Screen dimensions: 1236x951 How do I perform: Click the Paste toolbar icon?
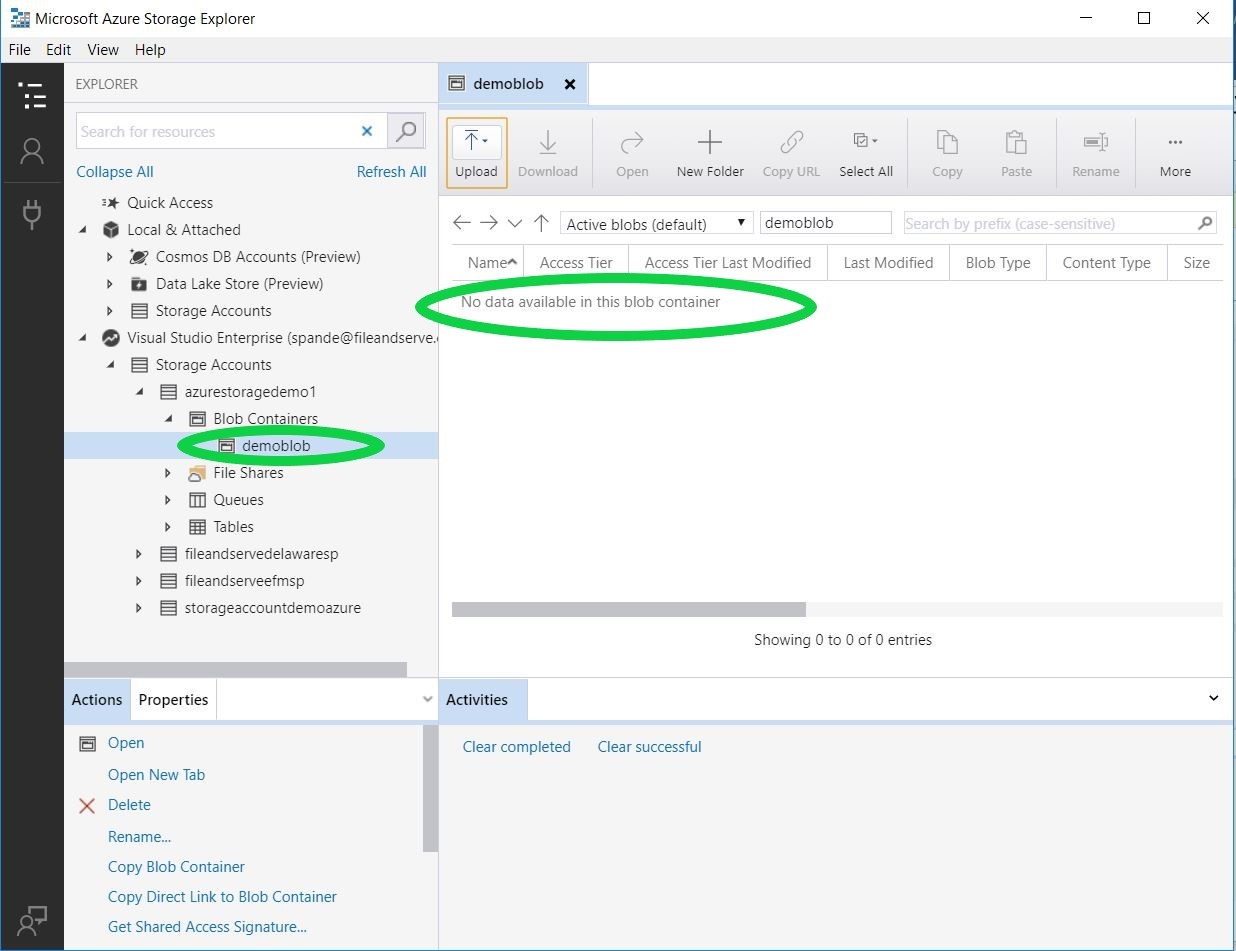1016,153
